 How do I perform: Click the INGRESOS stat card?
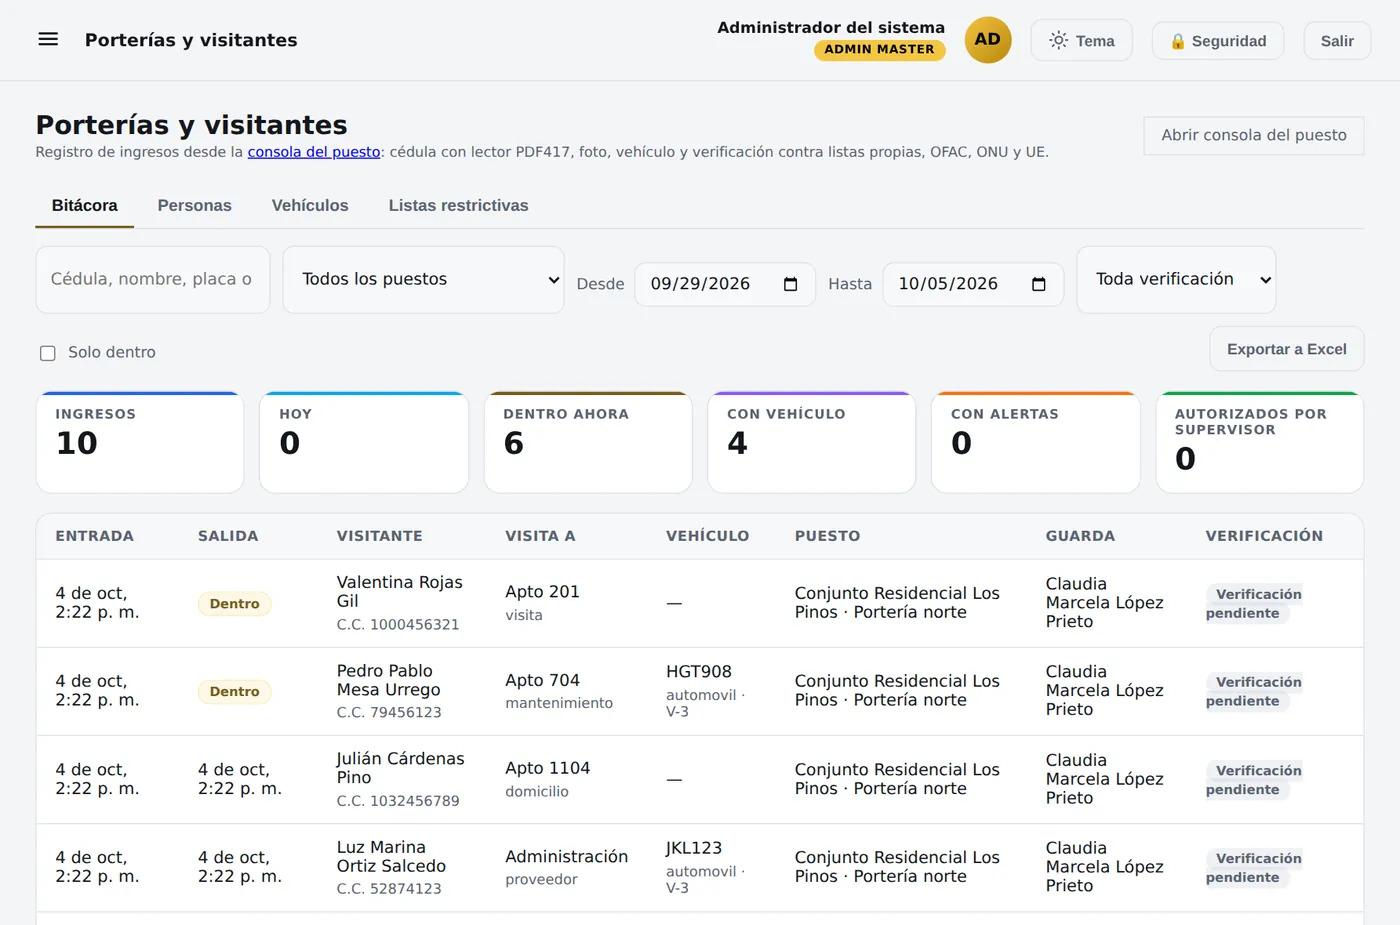(140, 442)
